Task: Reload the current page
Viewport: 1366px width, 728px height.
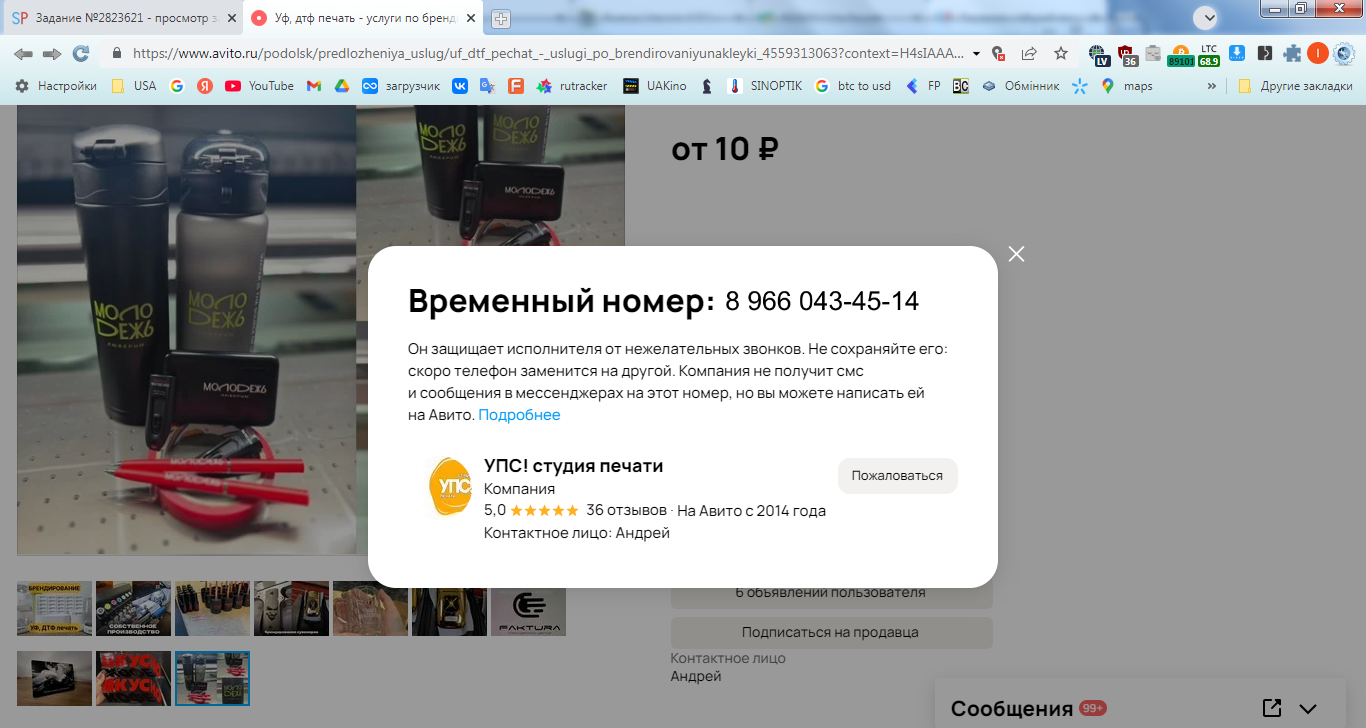Action: point(81,53)
